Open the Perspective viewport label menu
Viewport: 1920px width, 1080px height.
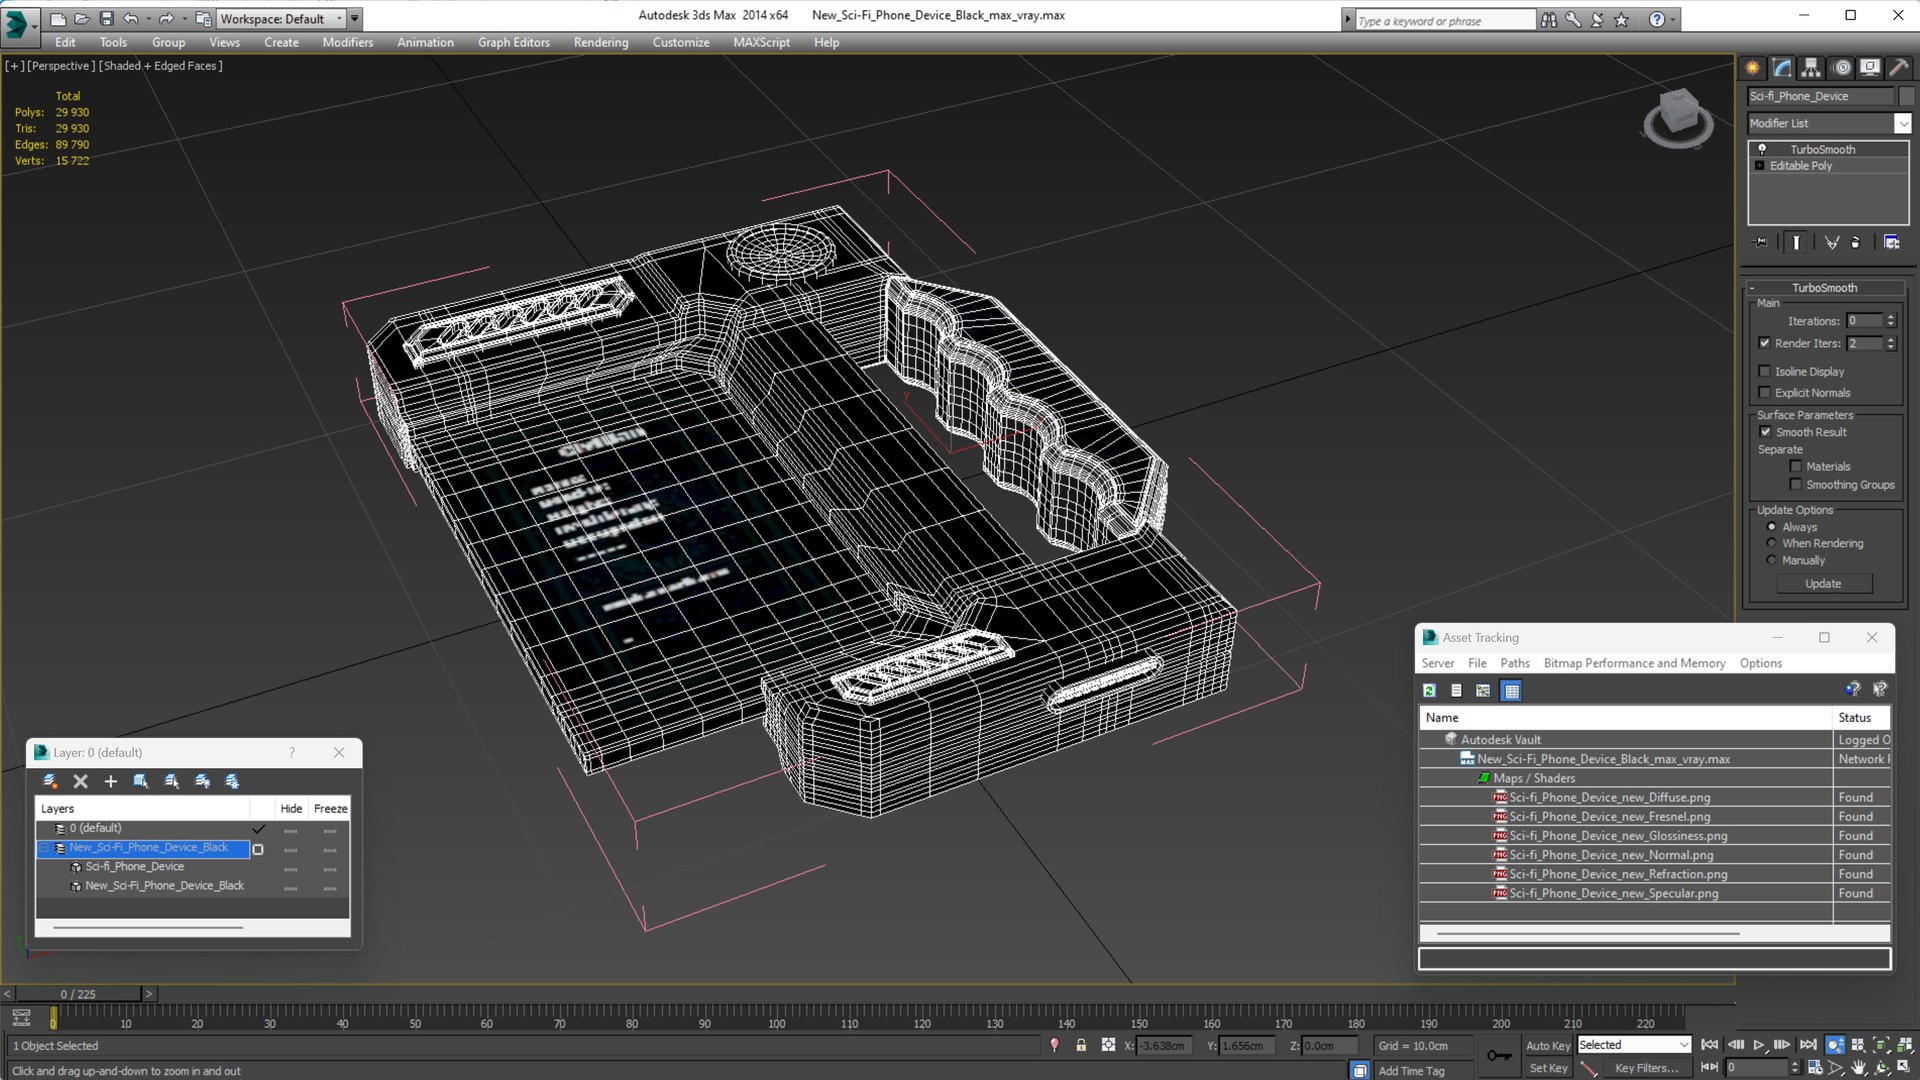point(61,66)
